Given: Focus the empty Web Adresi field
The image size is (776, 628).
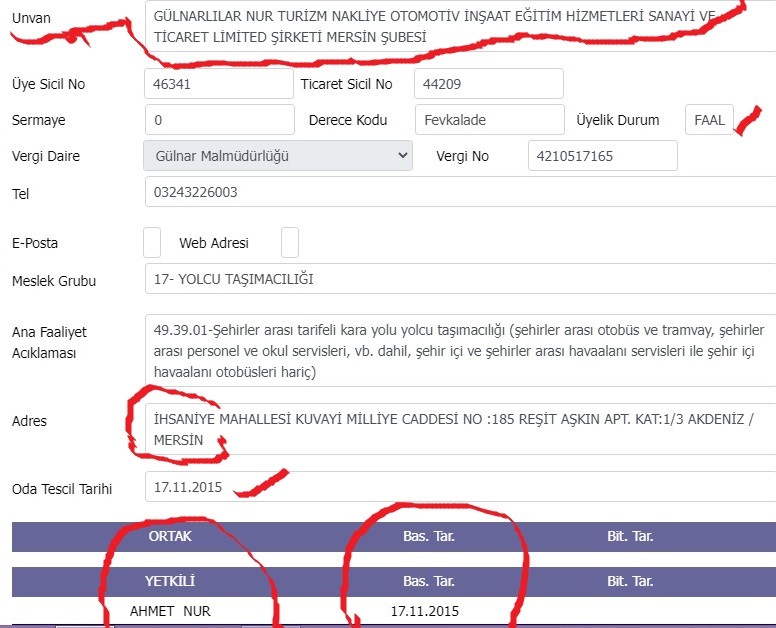Looking at the screenshot, I should 290,242.
